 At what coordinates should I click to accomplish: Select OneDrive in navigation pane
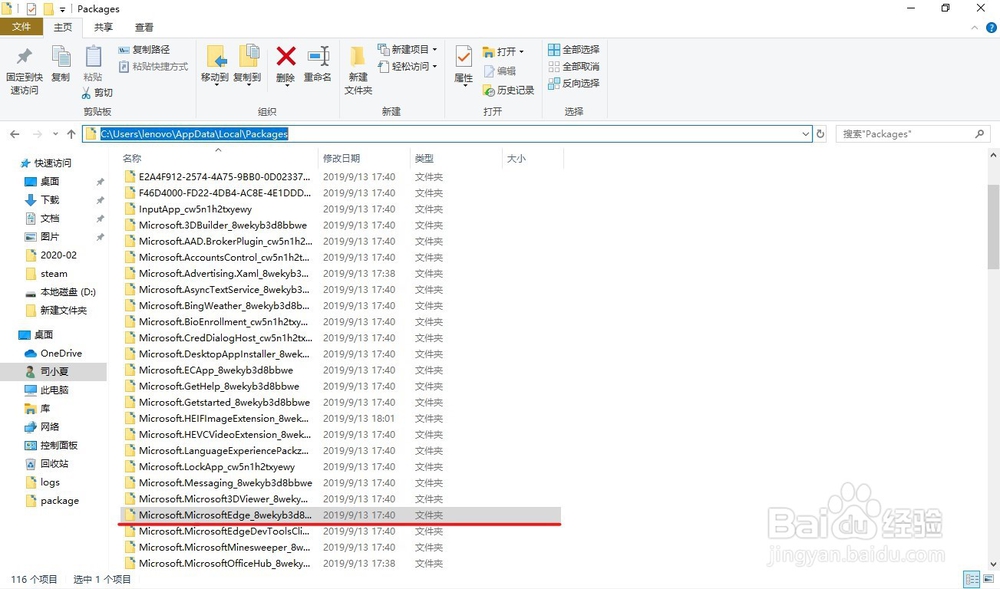(53, 353)
